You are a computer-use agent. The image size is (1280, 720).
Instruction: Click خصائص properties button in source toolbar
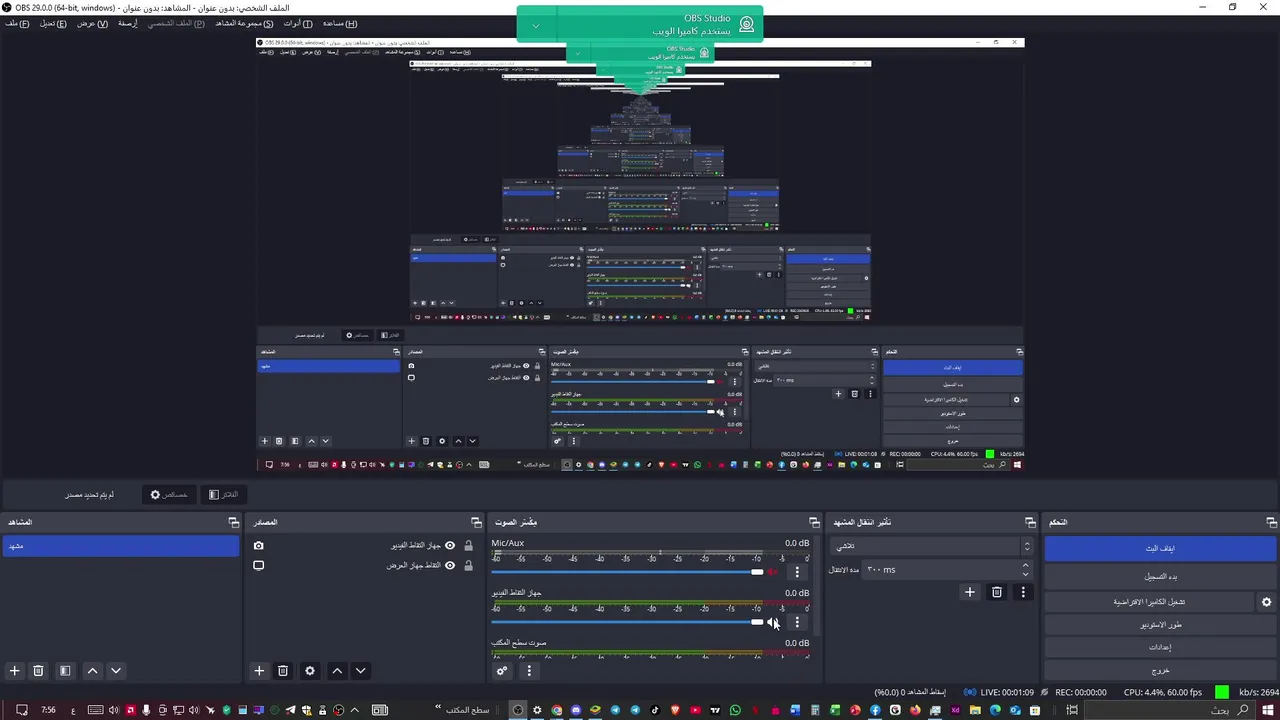point(169,494)
